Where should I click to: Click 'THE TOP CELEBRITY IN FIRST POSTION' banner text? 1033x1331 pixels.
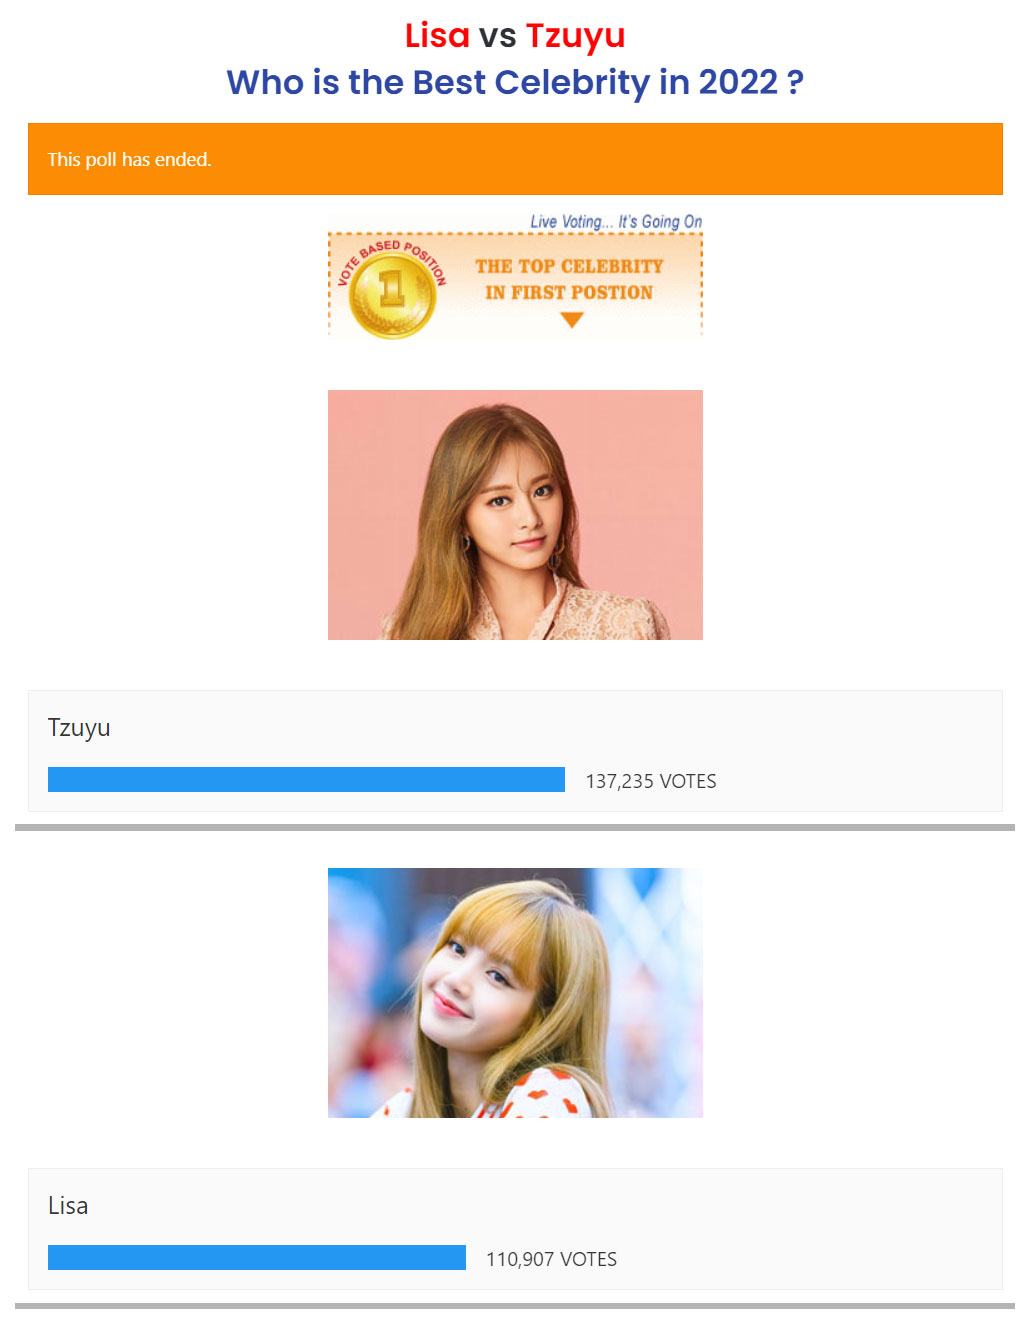click(x=569, y=279)
